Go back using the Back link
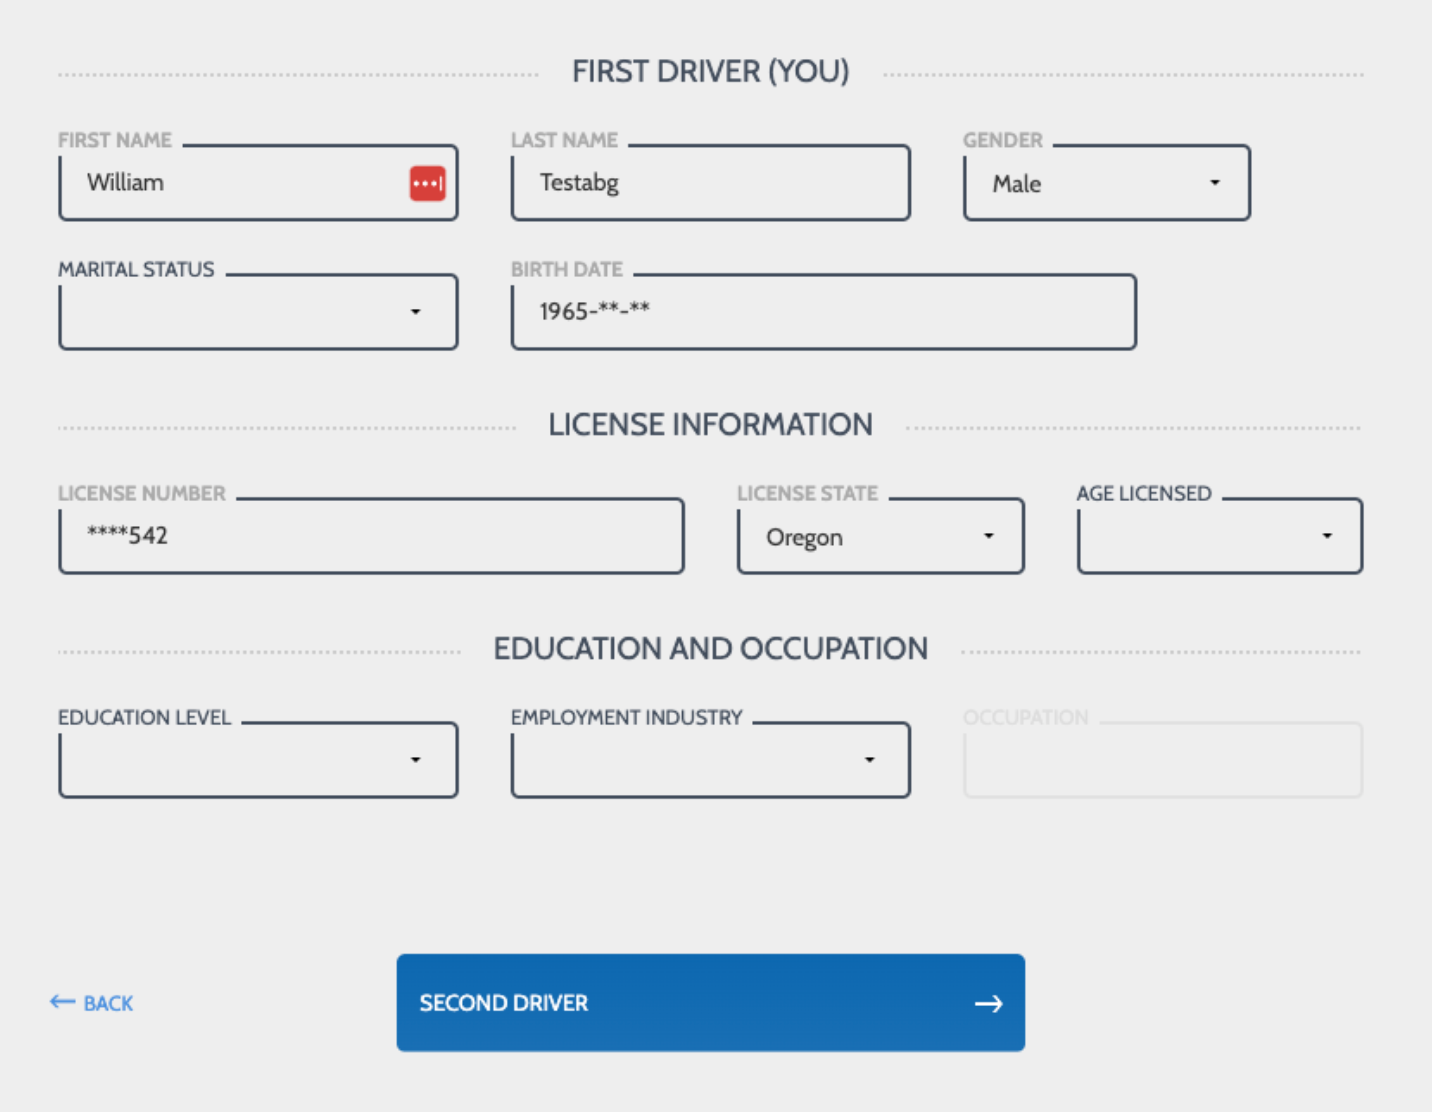This screenshot has height=1112, width=1432. (x=92, y=1003)
